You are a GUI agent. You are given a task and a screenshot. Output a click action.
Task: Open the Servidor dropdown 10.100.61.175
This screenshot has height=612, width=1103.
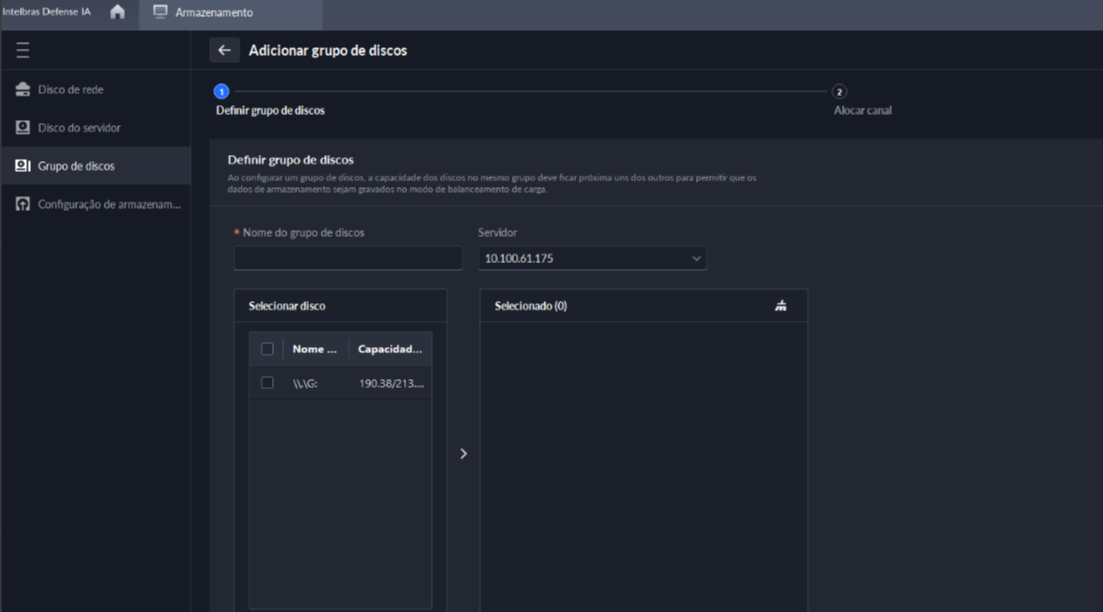click(592, 258)
